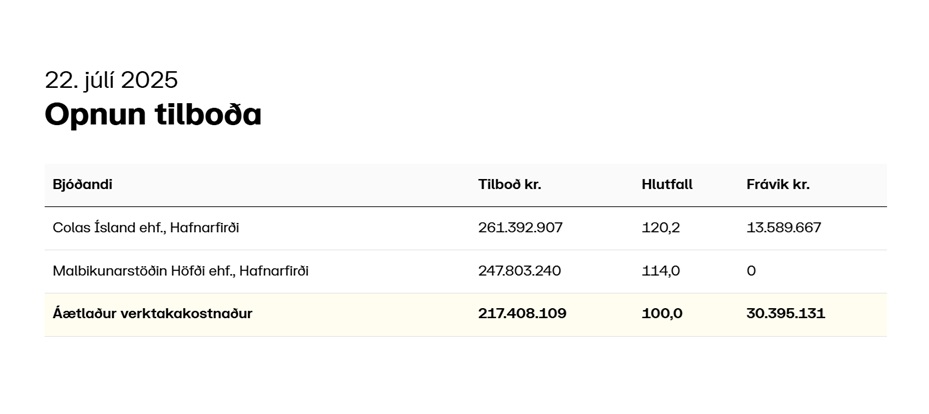Click the Tilboð kr. column header
The width and height of the screenshot is (929, 414).
pos(510,184)
